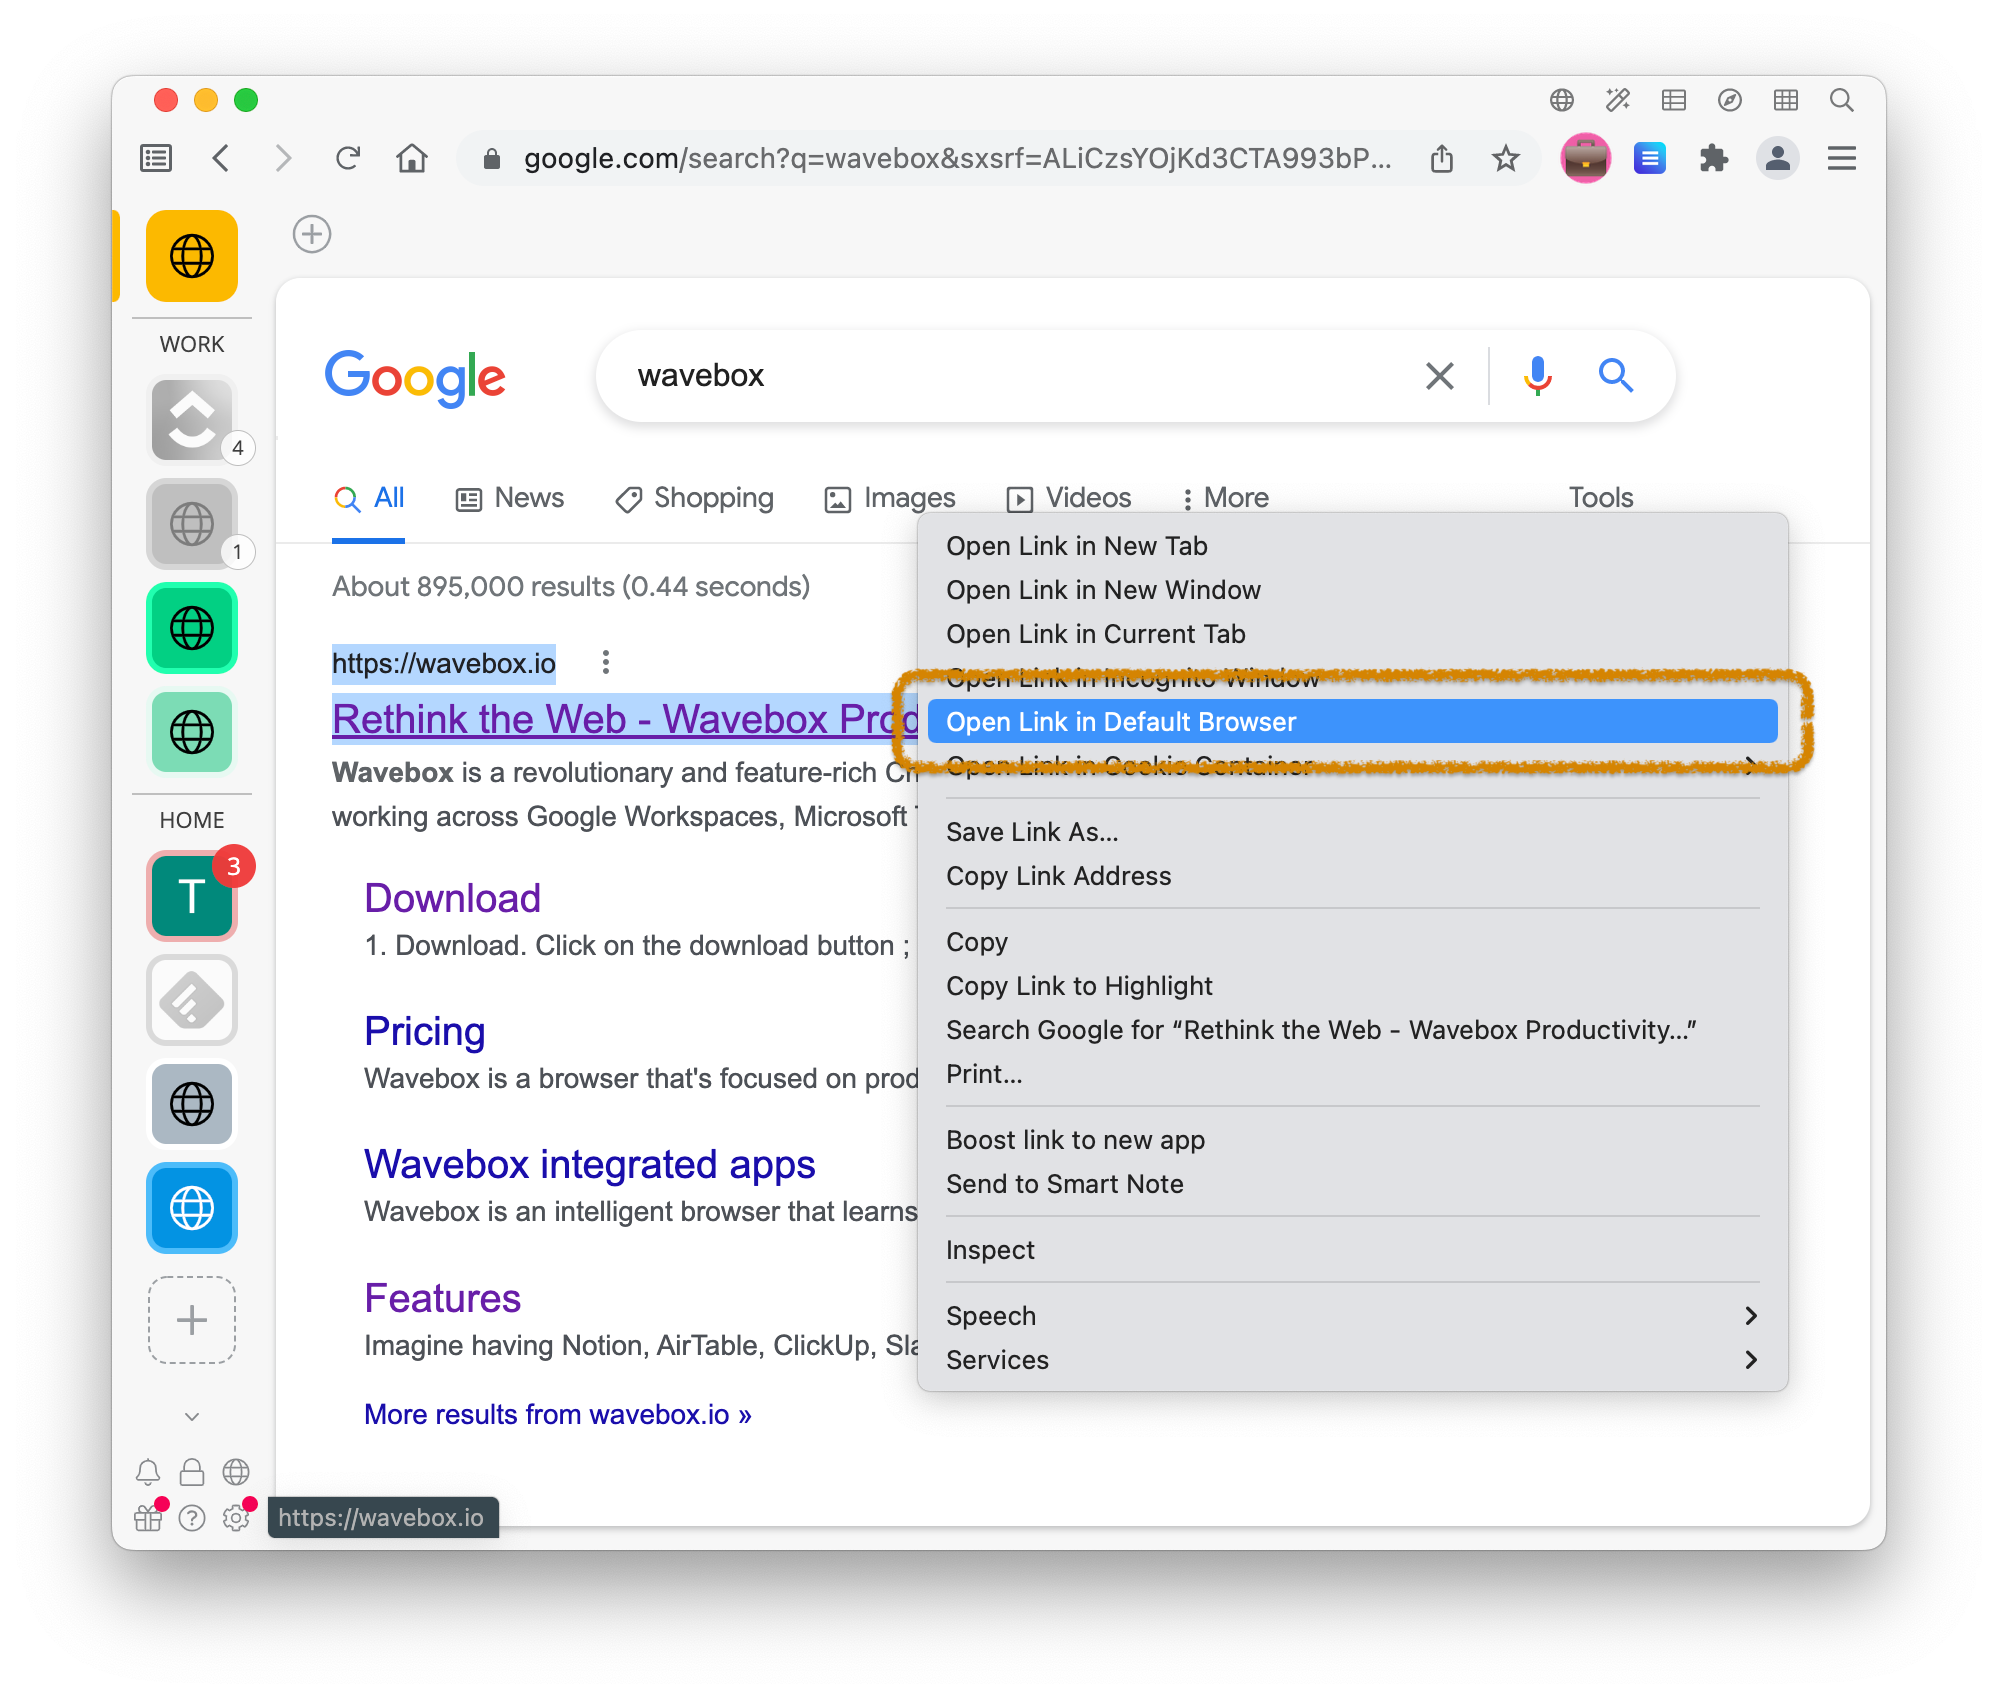Click the home icon
This screenshot has width=1998, height=1698.
tap(411, 158)
